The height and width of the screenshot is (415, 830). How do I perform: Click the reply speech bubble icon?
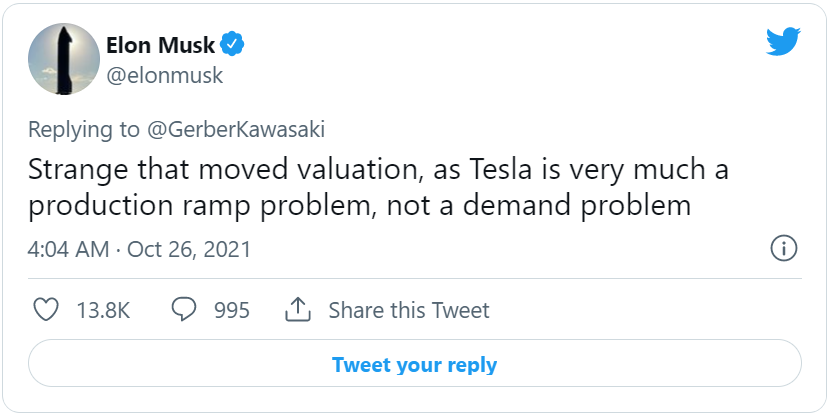pos(184,310)
